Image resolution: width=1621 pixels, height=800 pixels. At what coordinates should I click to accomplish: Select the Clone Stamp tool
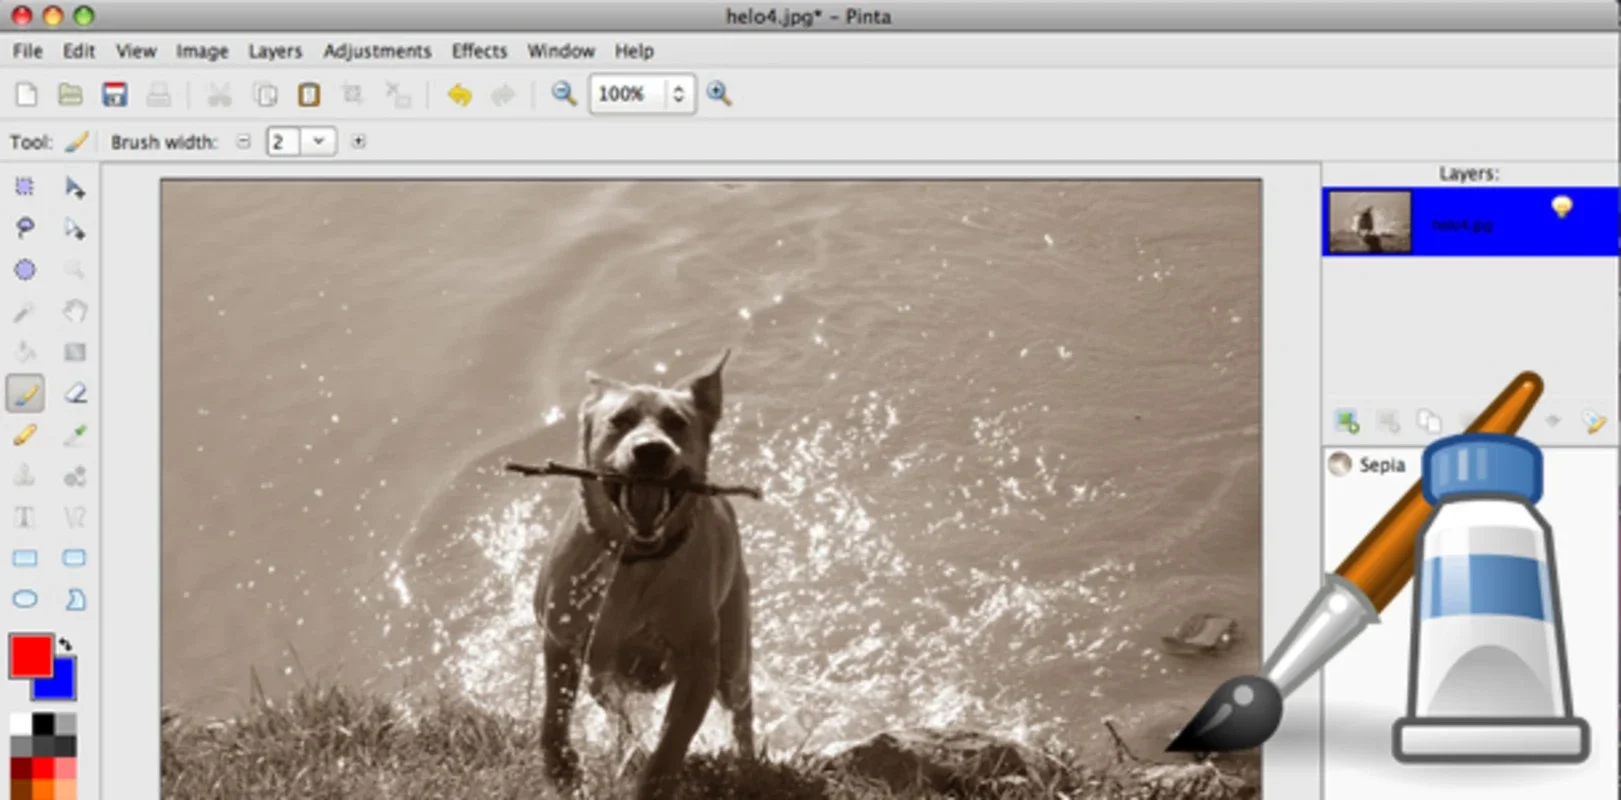(25, 476)
